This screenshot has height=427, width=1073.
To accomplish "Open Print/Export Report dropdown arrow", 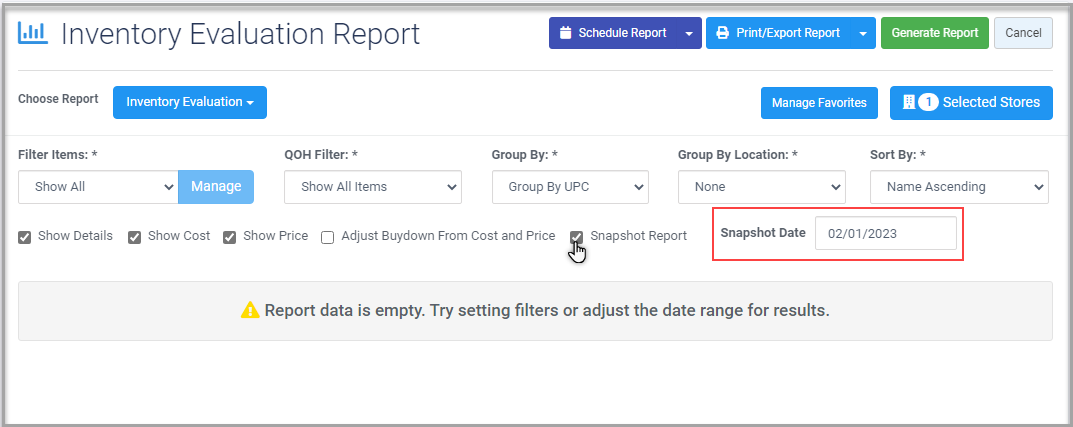I will pyautogui.click(x=863, y=34).
